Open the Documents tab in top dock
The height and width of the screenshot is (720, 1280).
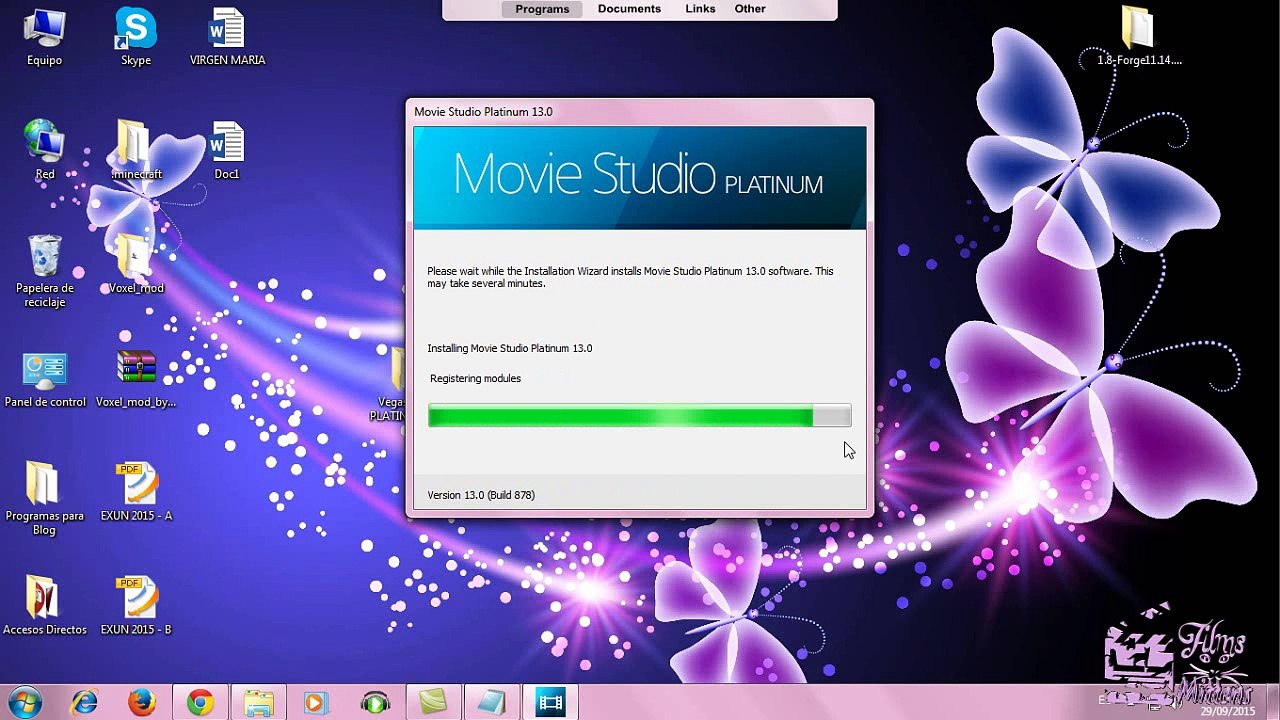point(629,9)
